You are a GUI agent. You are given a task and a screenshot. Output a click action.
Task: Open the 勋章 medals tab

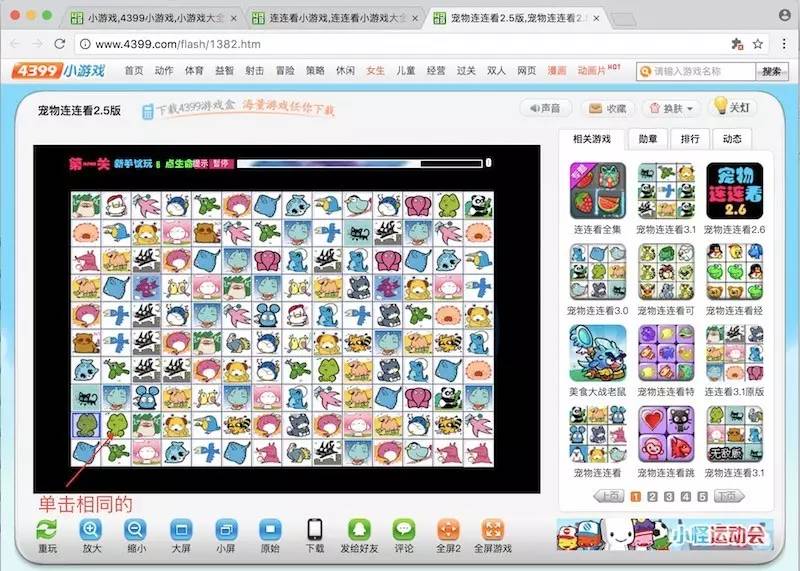click(x=648, y=139)
